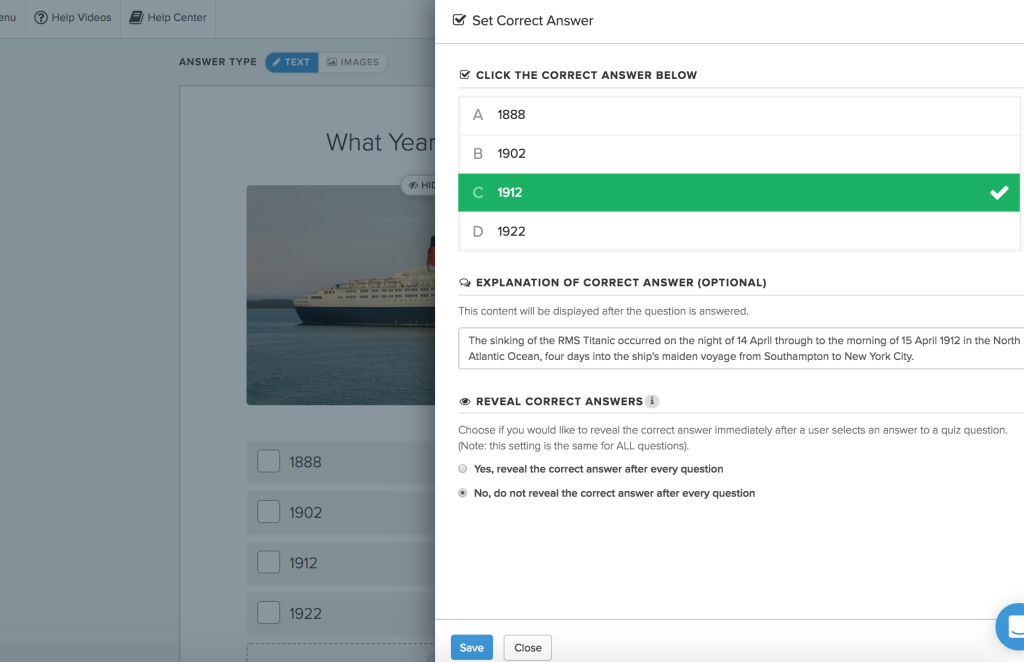This screenshot has width=1024, height=662.
Task: Click the speech bubble icon beside Explanation heading
Action: 465,283
